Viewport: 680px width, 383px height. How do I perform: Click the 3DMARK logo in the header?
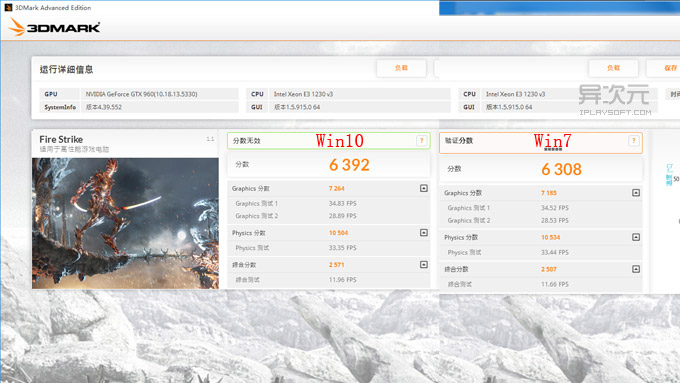(x=55, y=27)
